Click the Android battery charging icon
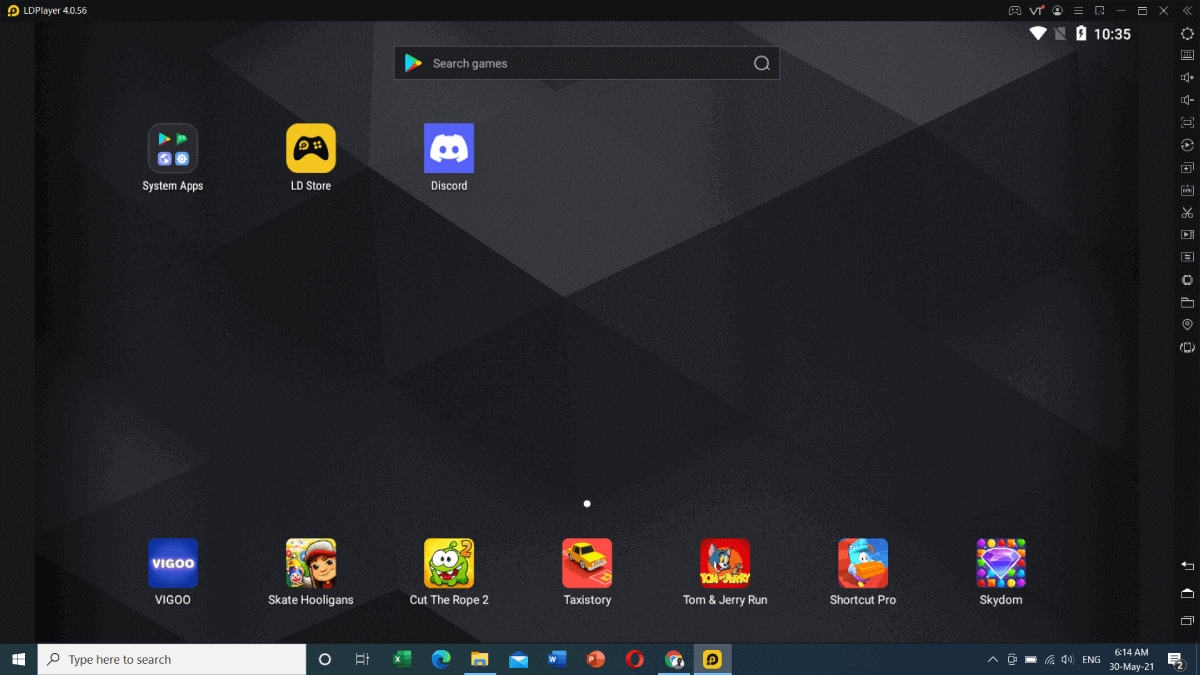 coord(1081,34)
